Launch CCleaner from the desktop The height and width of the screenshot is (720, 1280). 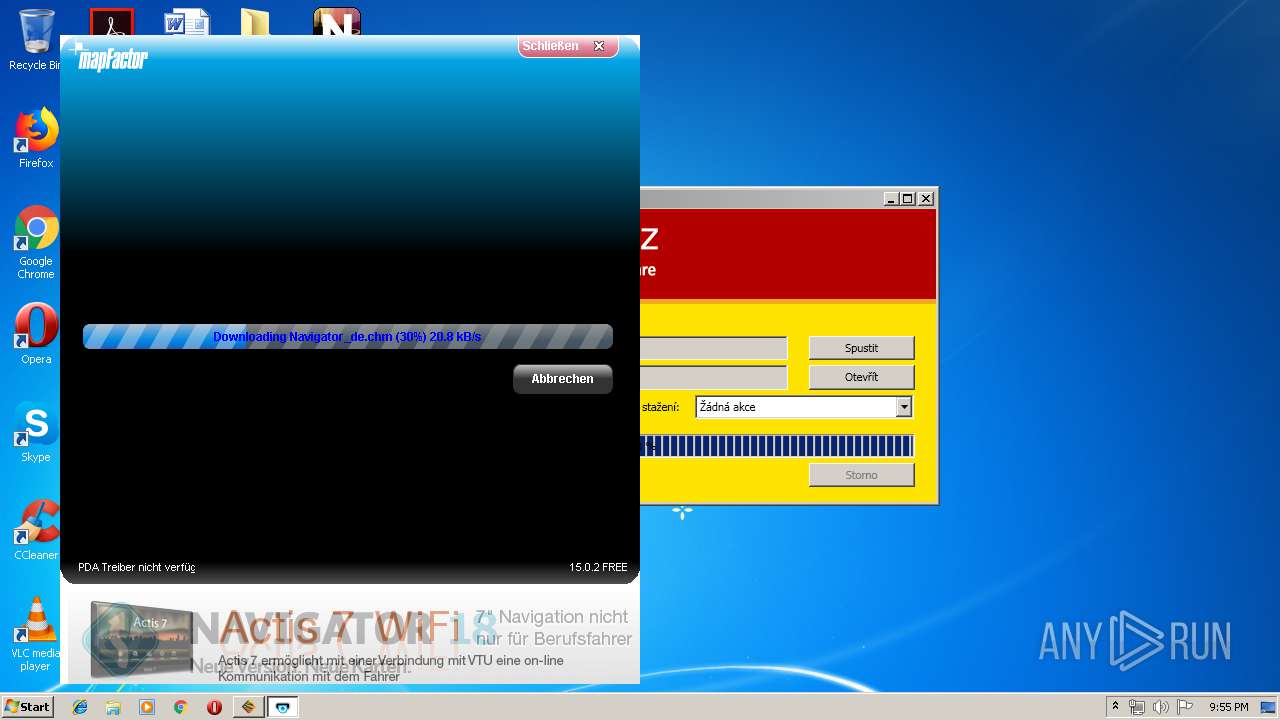coord(36,530)
